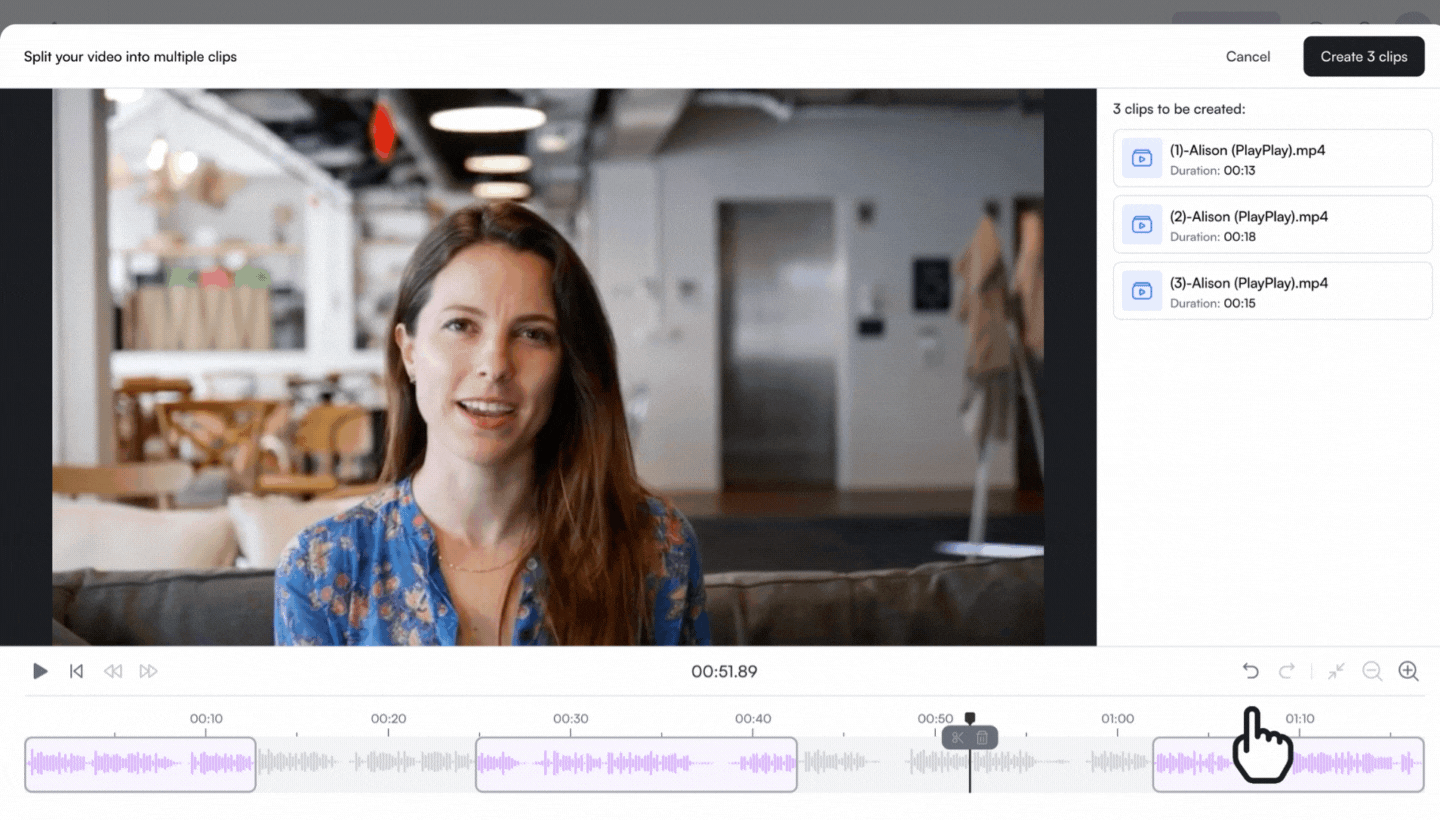
Task: Fit the timeline to the view
Action: (x=1336, y=671)
